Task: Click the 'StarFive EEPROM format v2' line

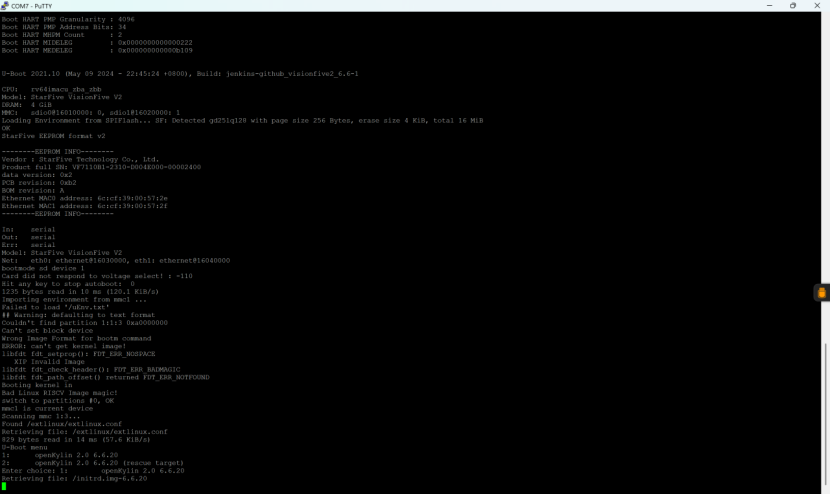Action: pyautogui.click(x=53, y=136)
